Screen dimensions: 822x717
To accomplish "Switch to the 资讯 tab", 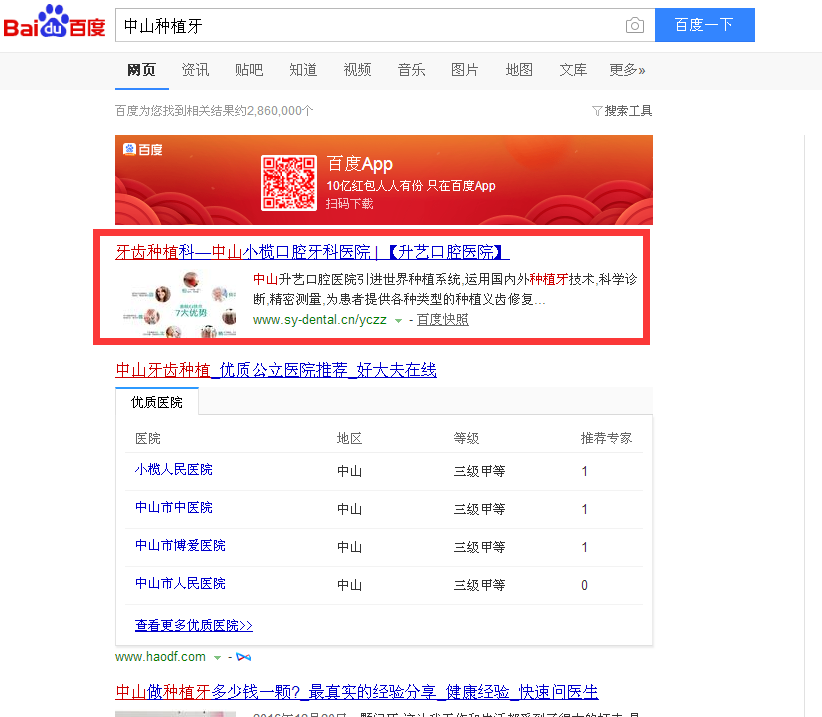I will point(196,70).
